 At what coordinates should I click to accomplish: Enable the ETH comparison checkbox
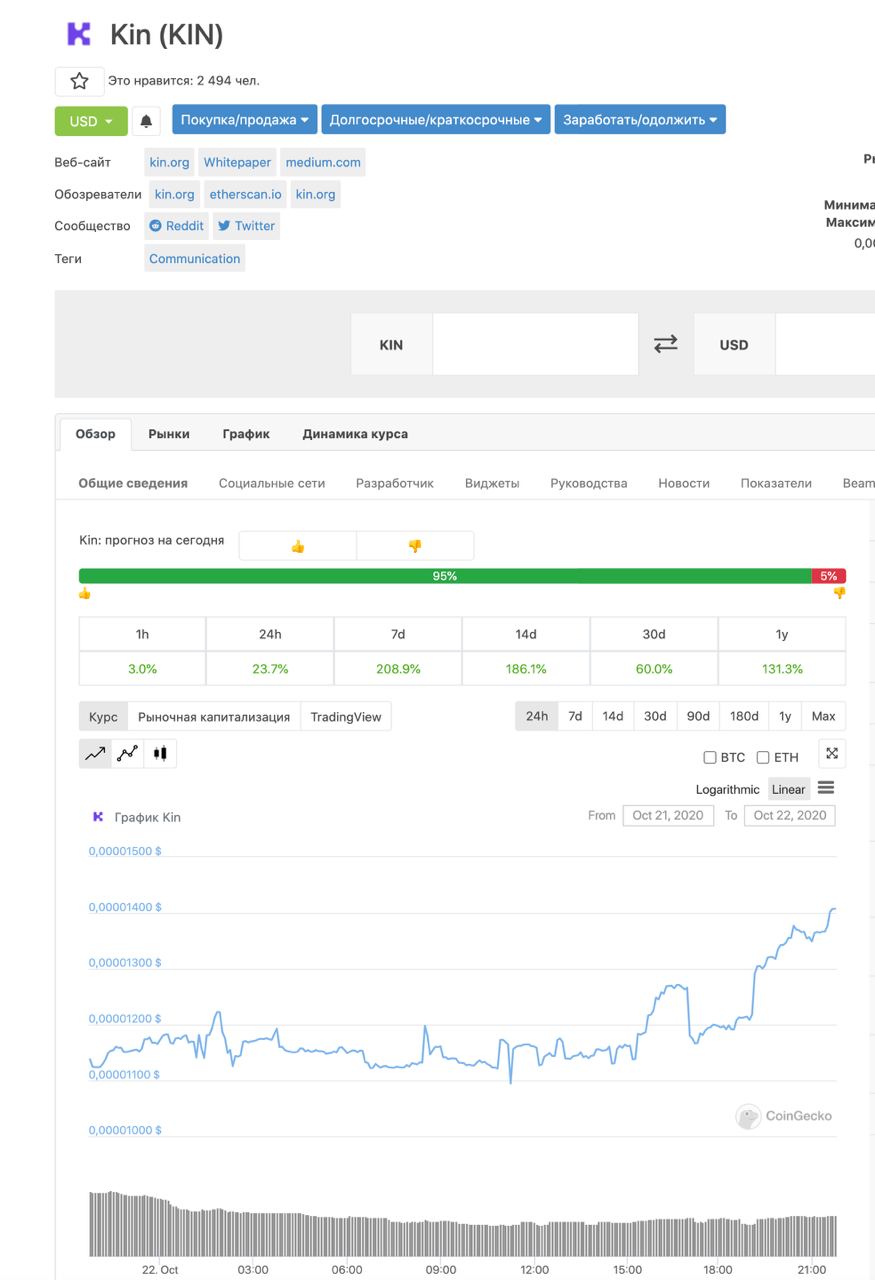coord(763,758)
